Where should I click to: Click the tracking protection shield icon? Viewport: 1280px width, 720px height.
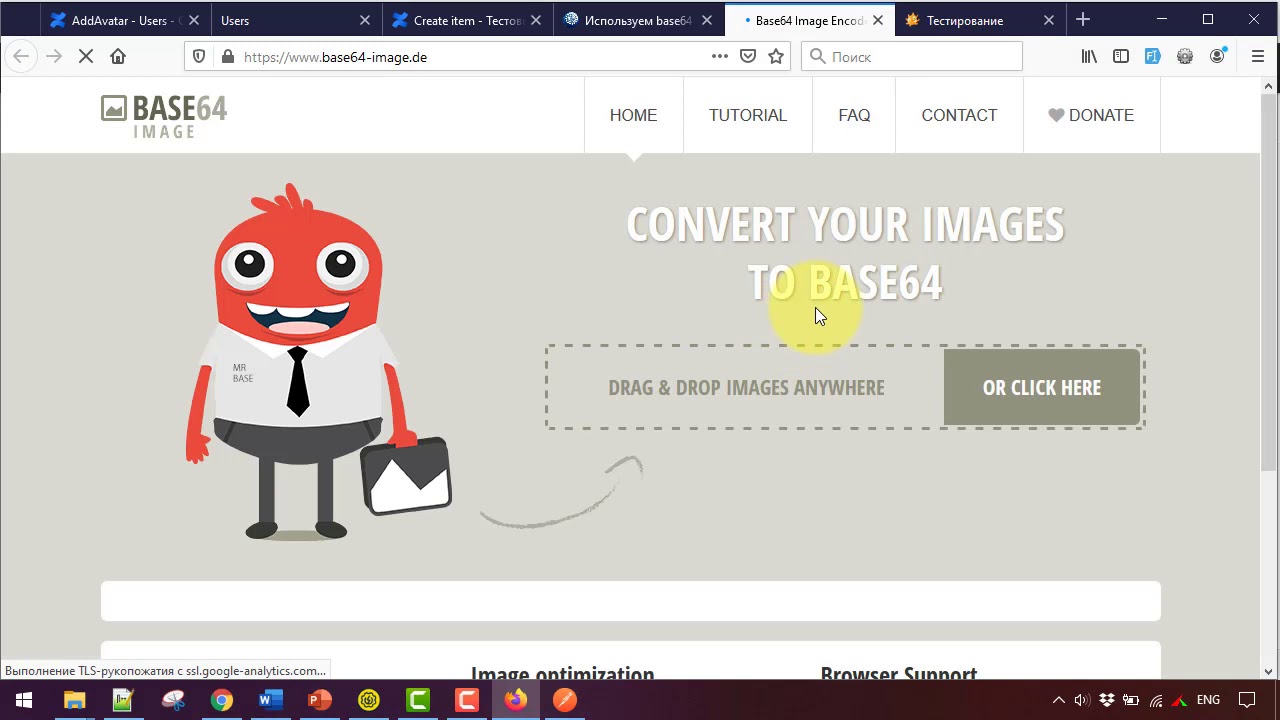(199, 57)
